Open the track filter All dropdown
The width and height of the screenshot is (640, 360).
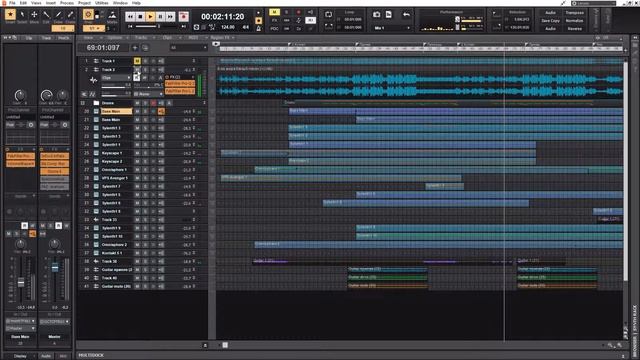tap(188, 48)
